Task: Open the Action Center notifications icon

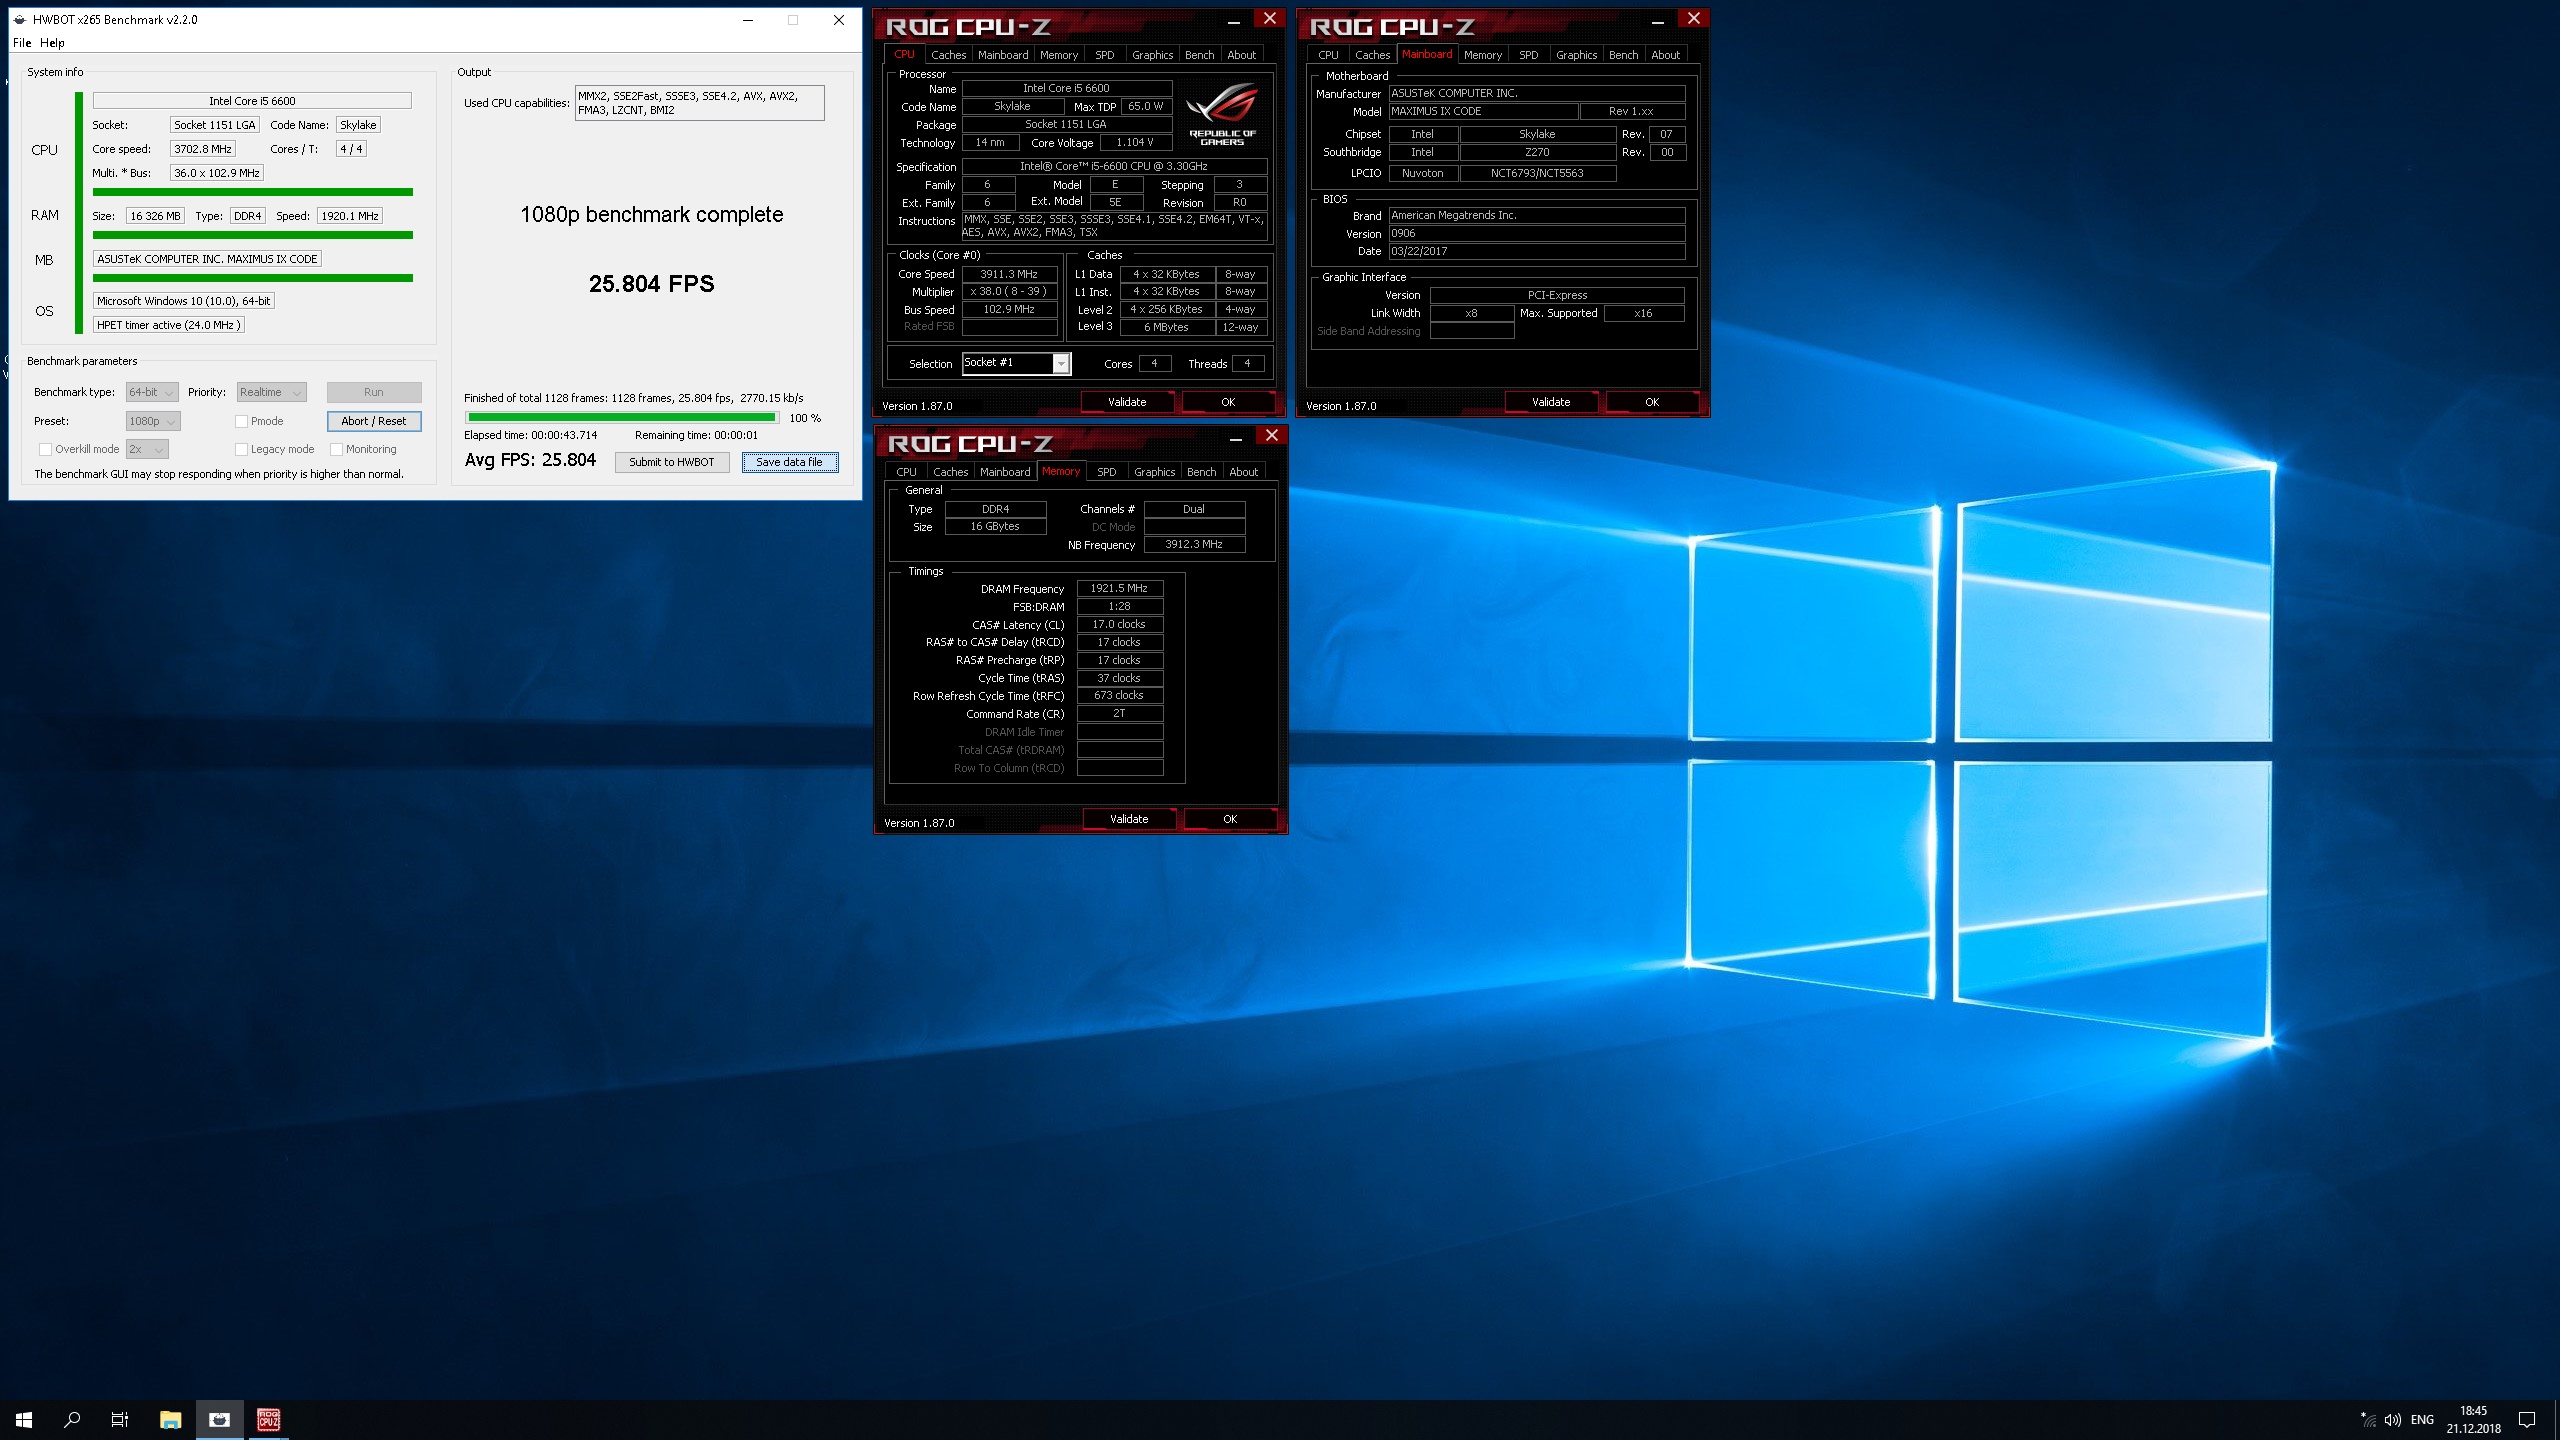Action: coord(2527,1420)
